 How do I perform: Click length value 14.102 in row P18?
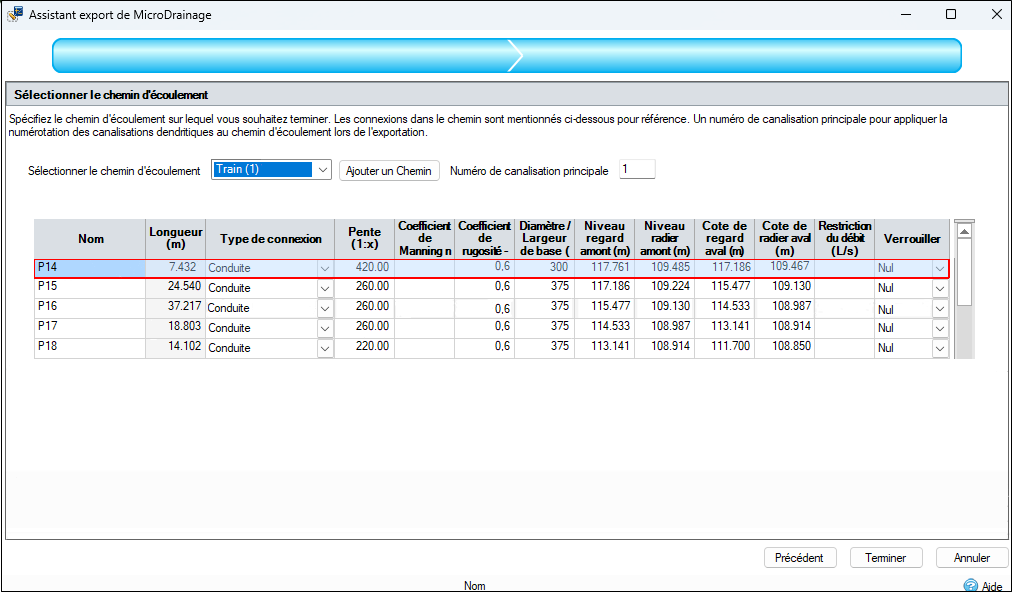[x=176, y=348]
